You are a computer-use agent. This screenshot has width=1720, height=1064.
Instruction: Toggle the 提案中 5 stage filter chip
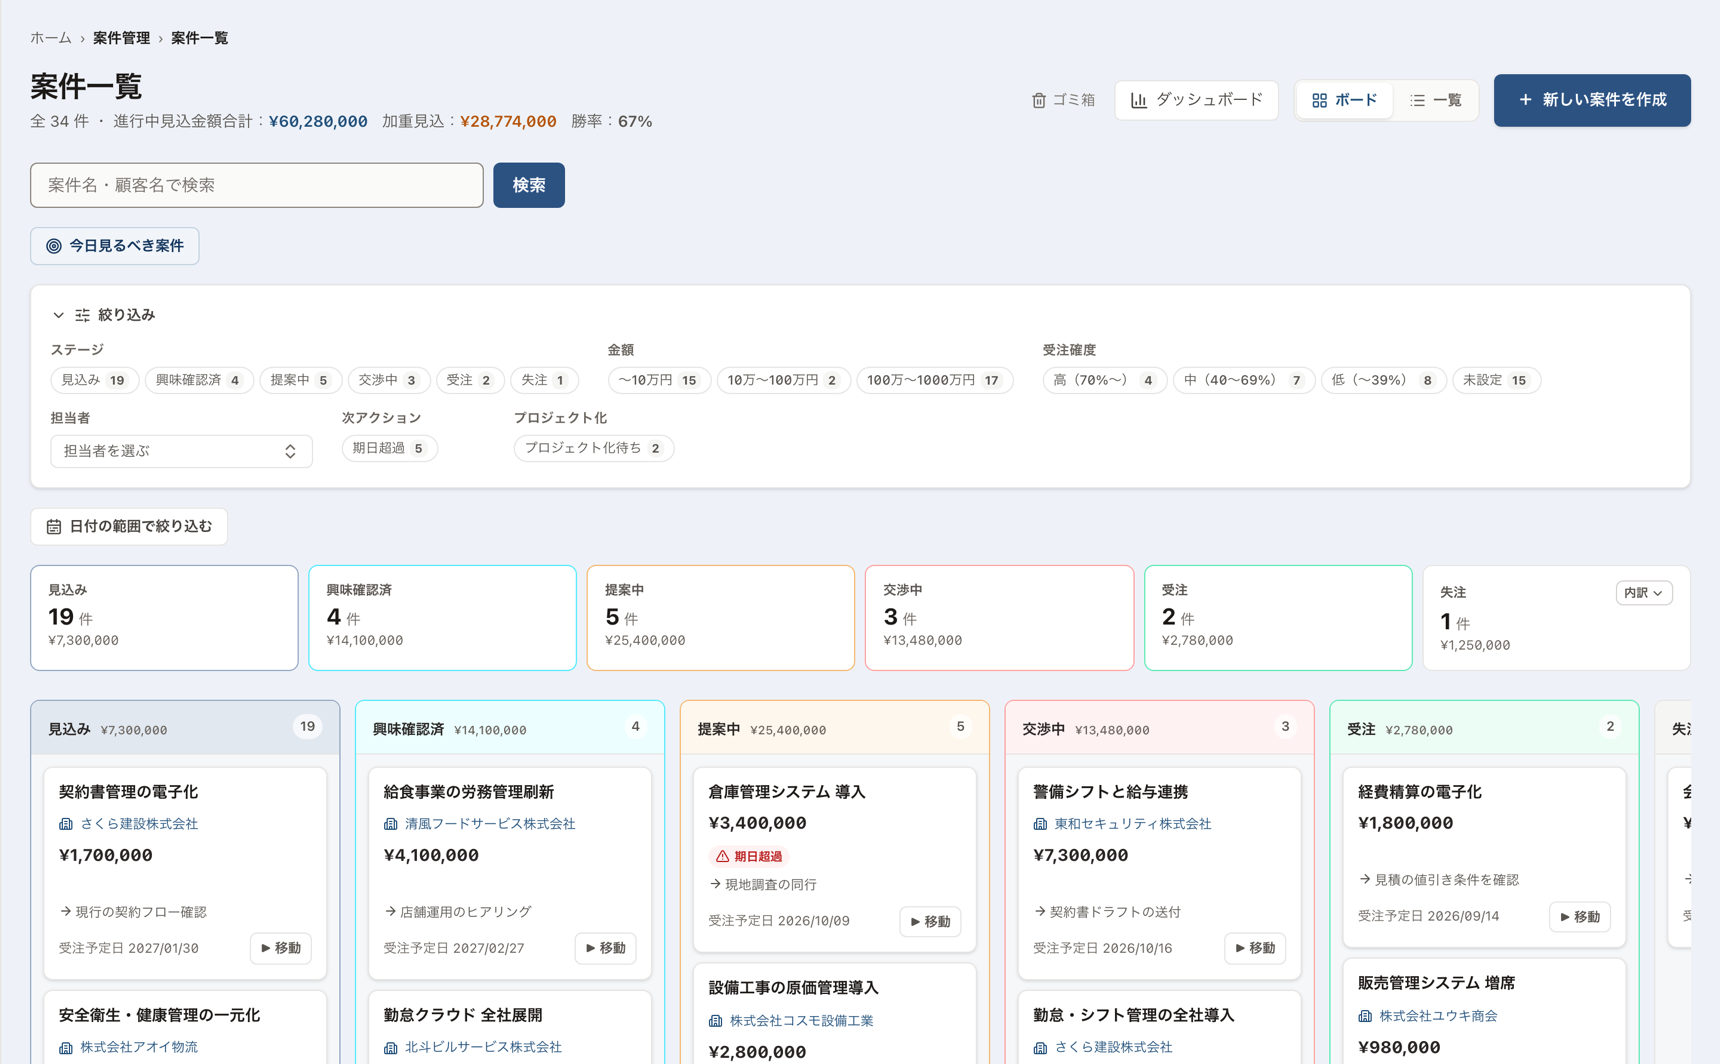[x=300, y=380]
